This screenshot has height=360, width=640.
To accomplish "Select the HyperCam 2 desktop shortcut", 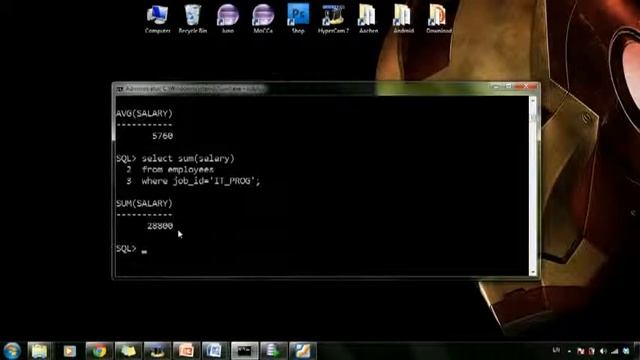I will [333, 19].
